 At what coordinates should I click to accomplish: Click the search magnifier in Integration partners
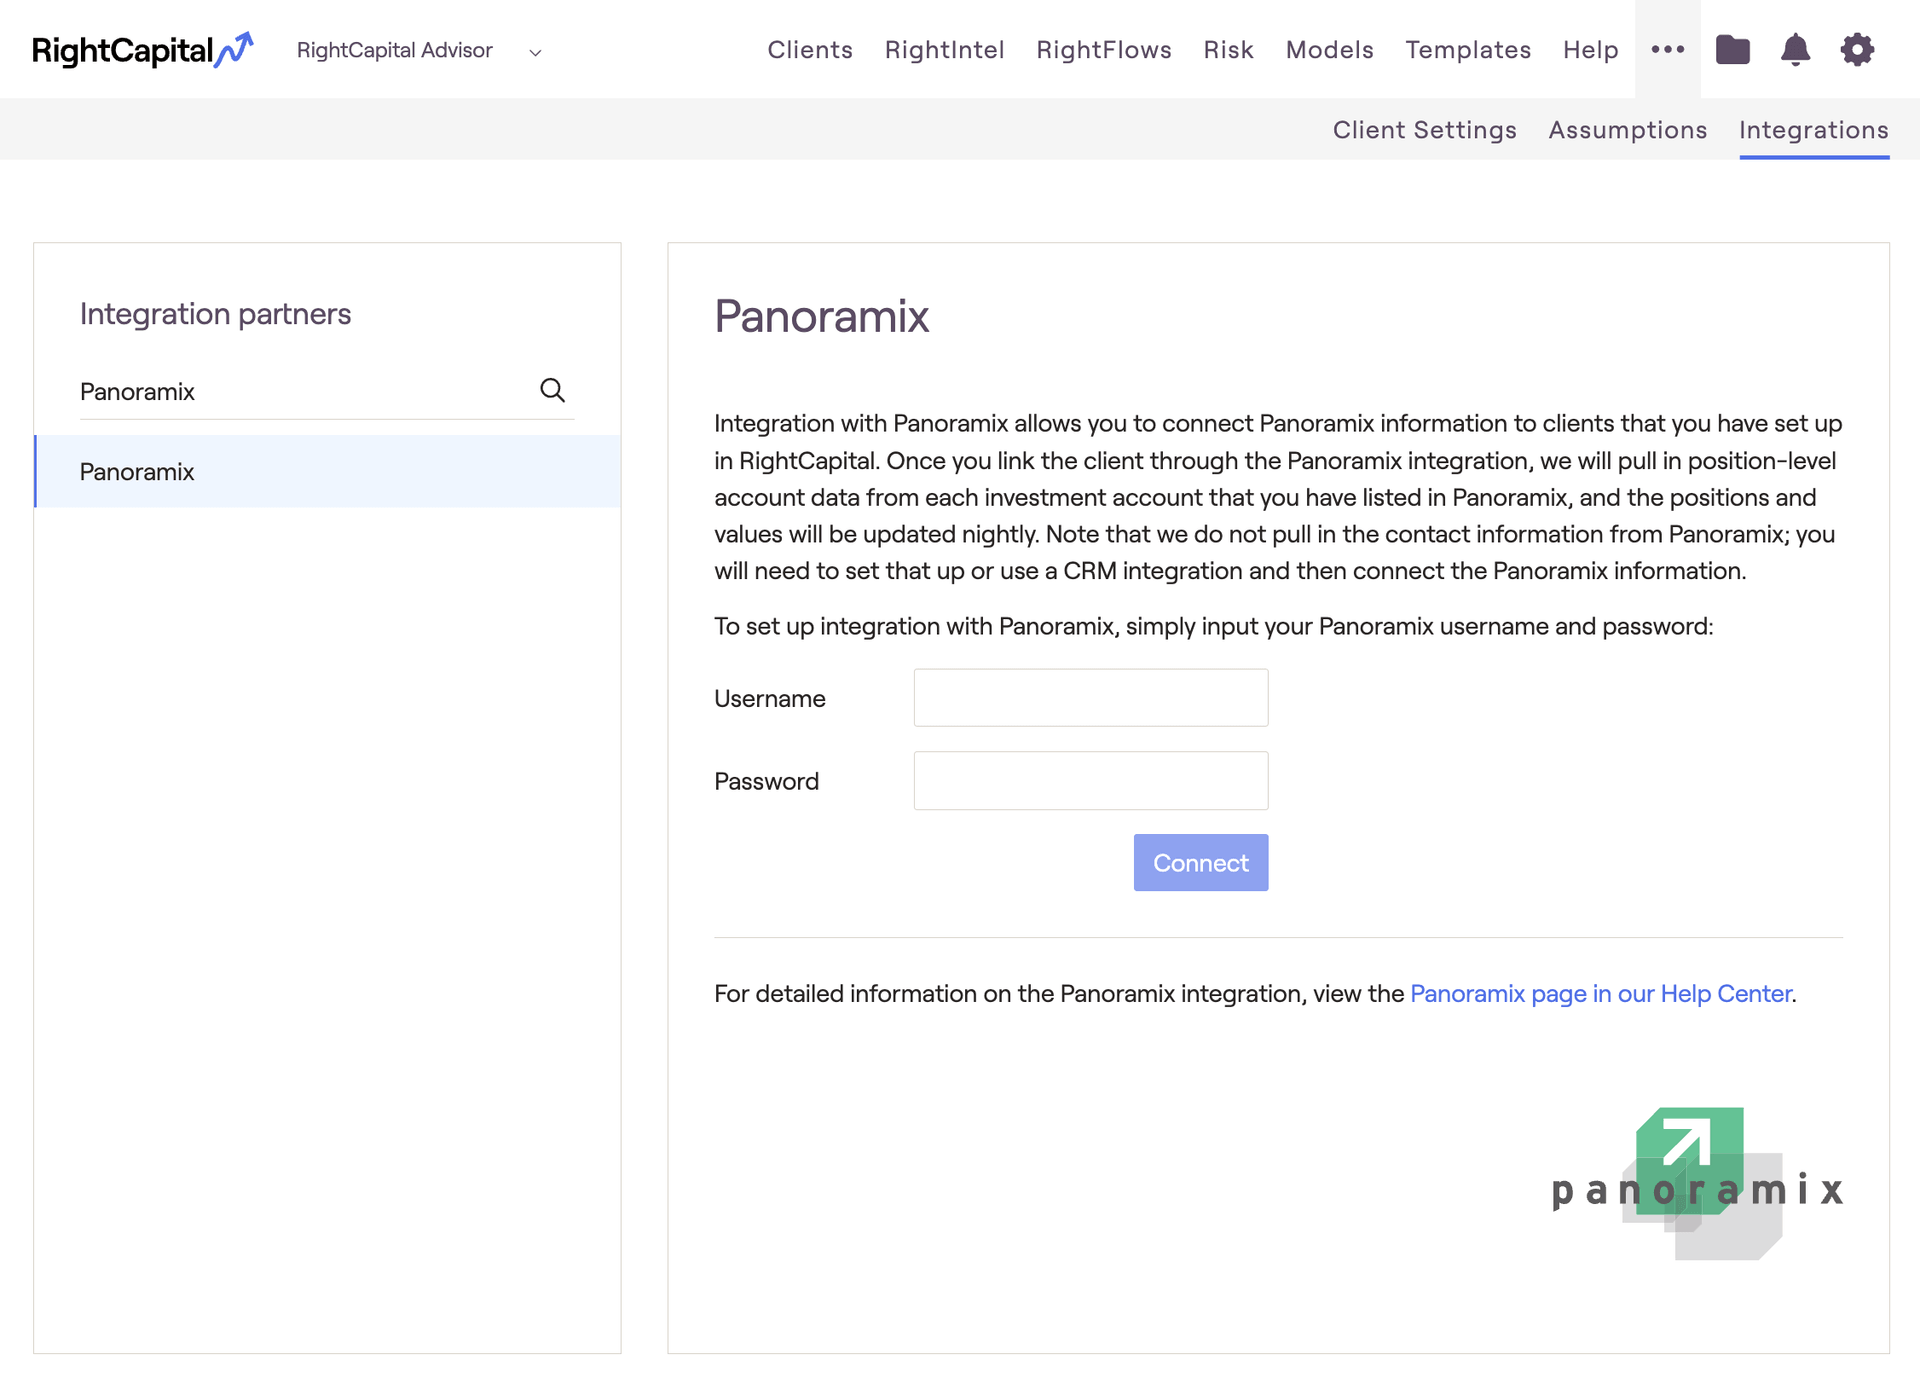pos(552,390)
